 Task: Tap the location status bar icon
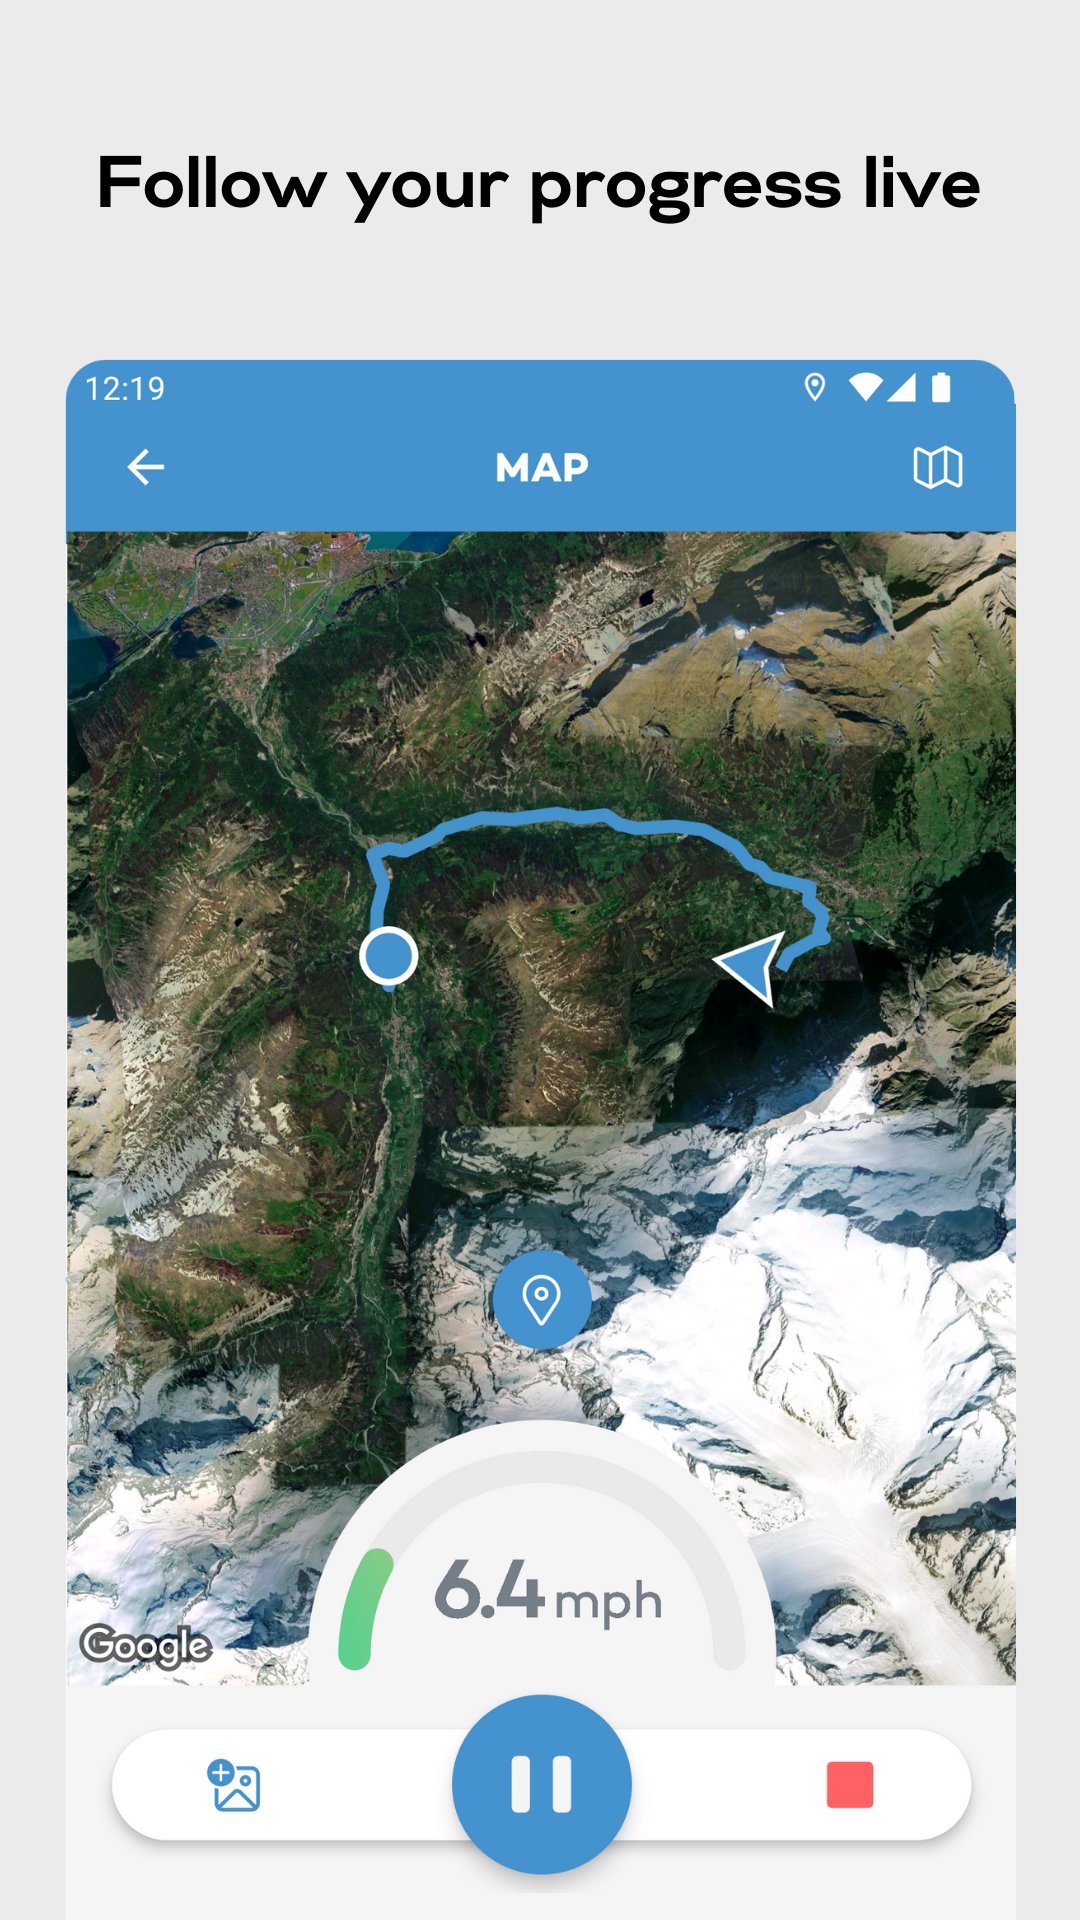click(x=815, y=387)
